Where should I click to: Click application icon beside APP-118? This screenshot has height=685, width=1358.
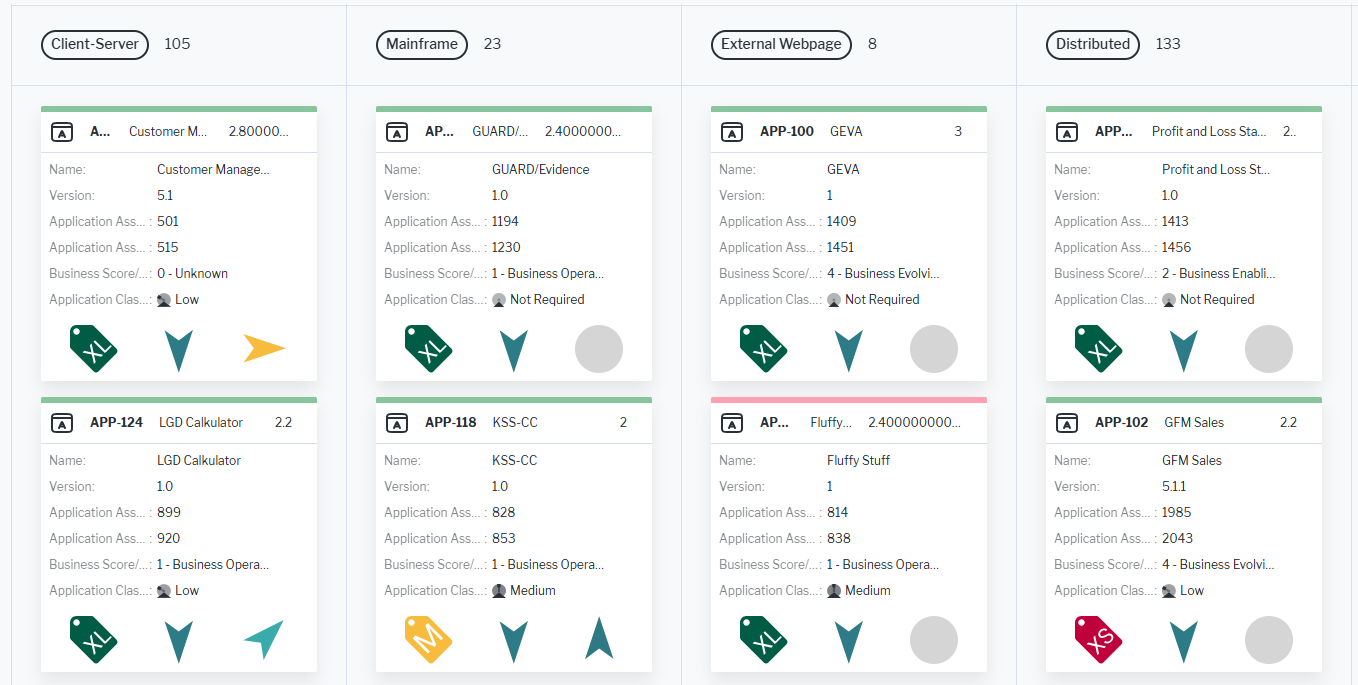tap(397, 423)
